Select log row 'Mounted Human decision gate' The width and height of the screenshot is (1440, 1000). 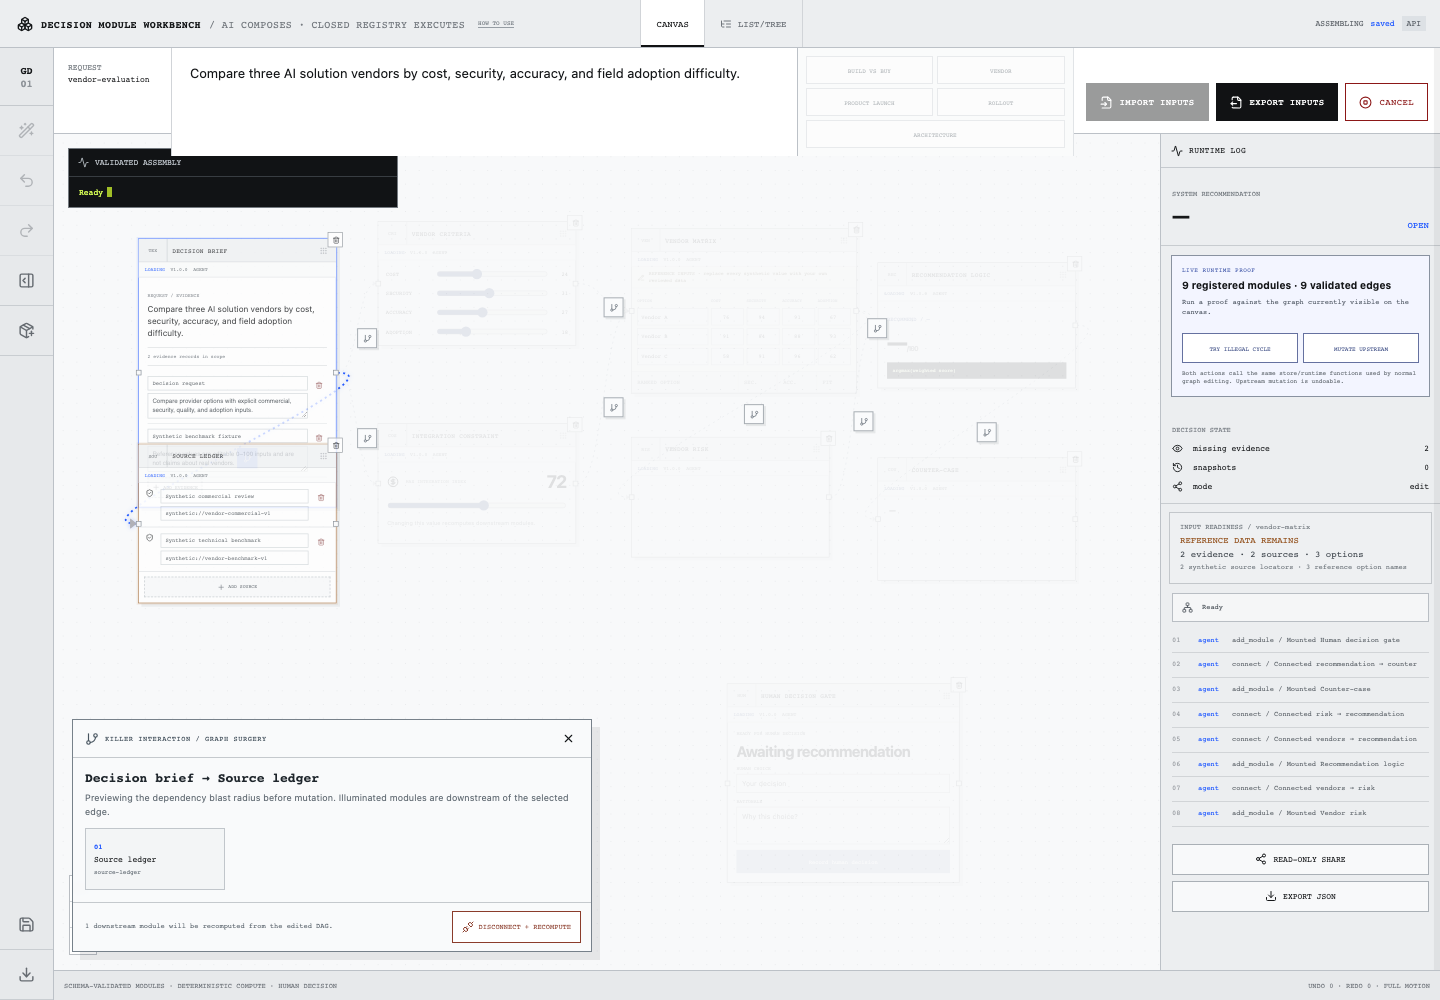point(1300,640)
